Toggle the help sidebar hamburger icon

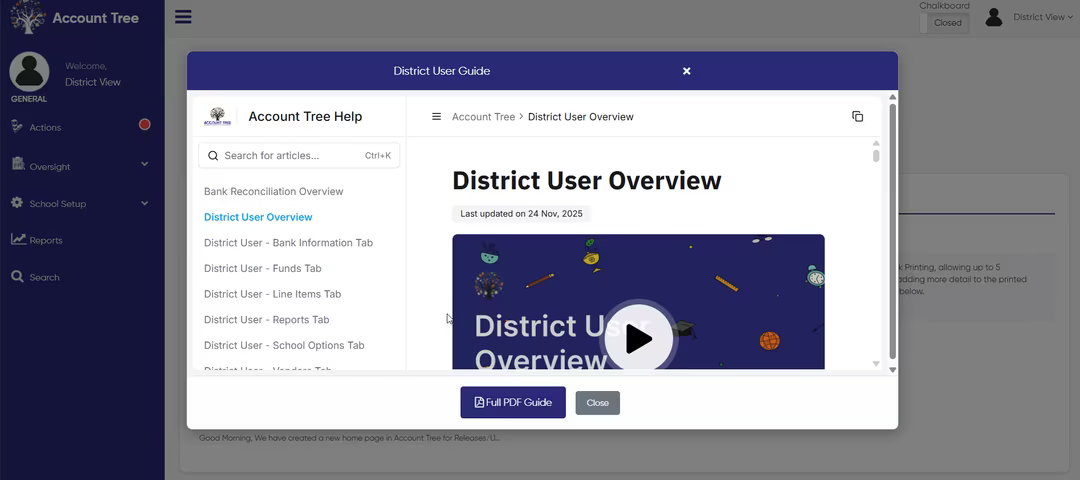coord(436,116)
